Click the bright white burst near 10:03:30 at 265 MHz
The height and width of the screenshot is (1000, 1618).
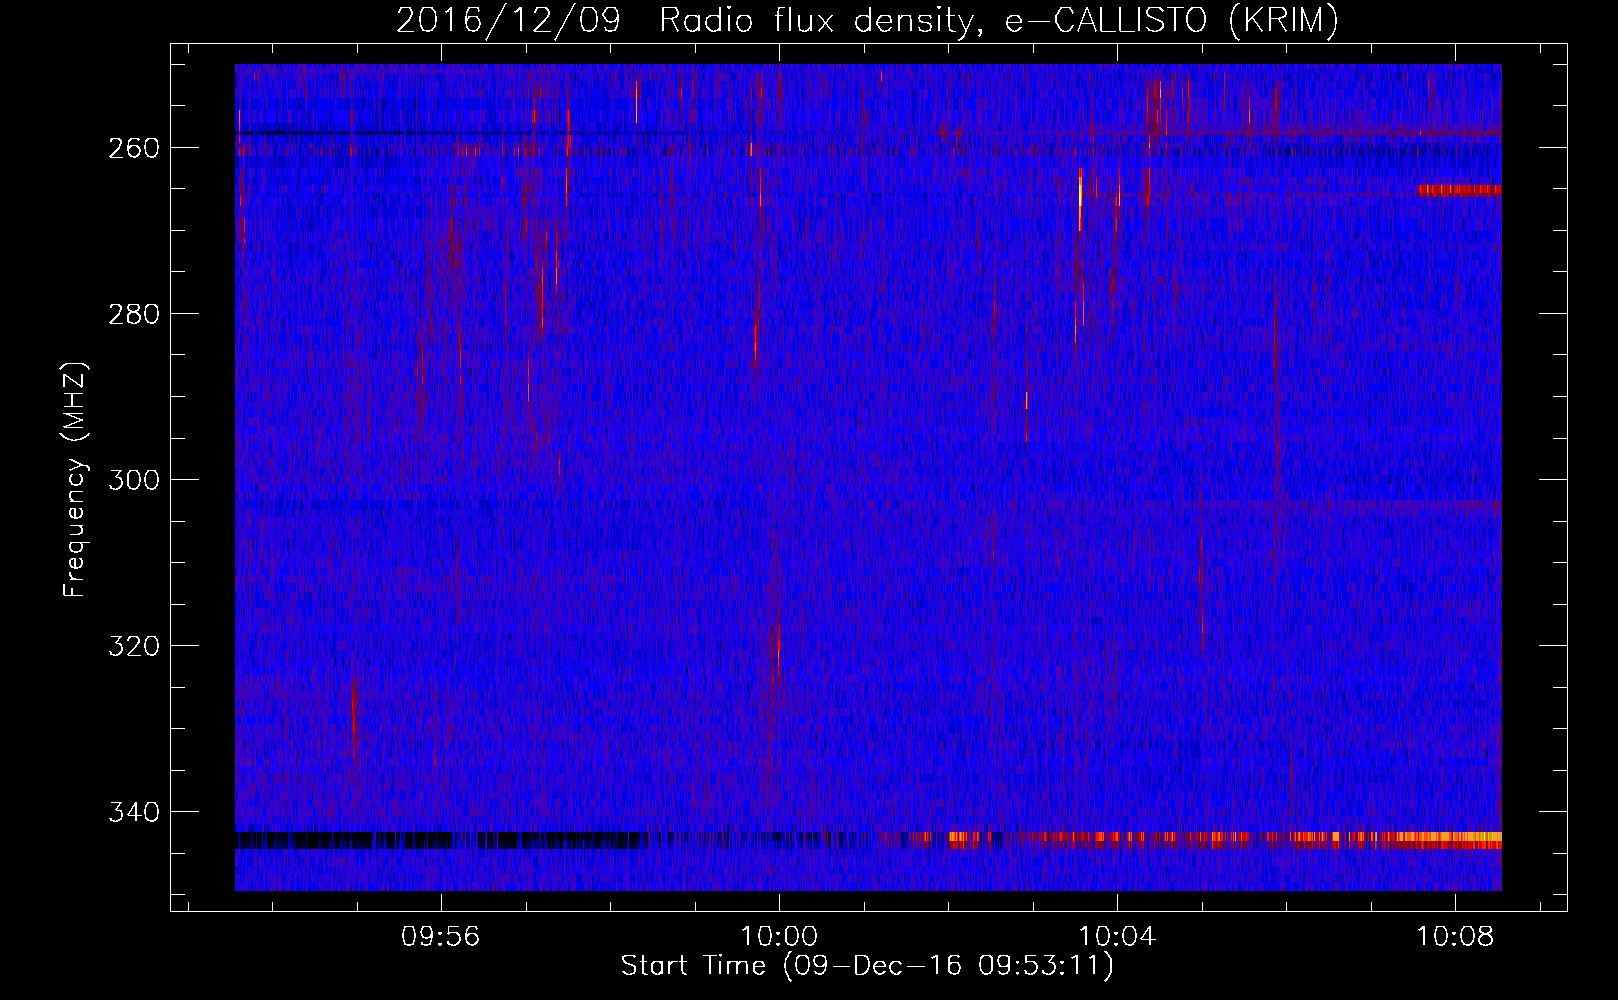pyautogui.click(x=1080, y=200)
